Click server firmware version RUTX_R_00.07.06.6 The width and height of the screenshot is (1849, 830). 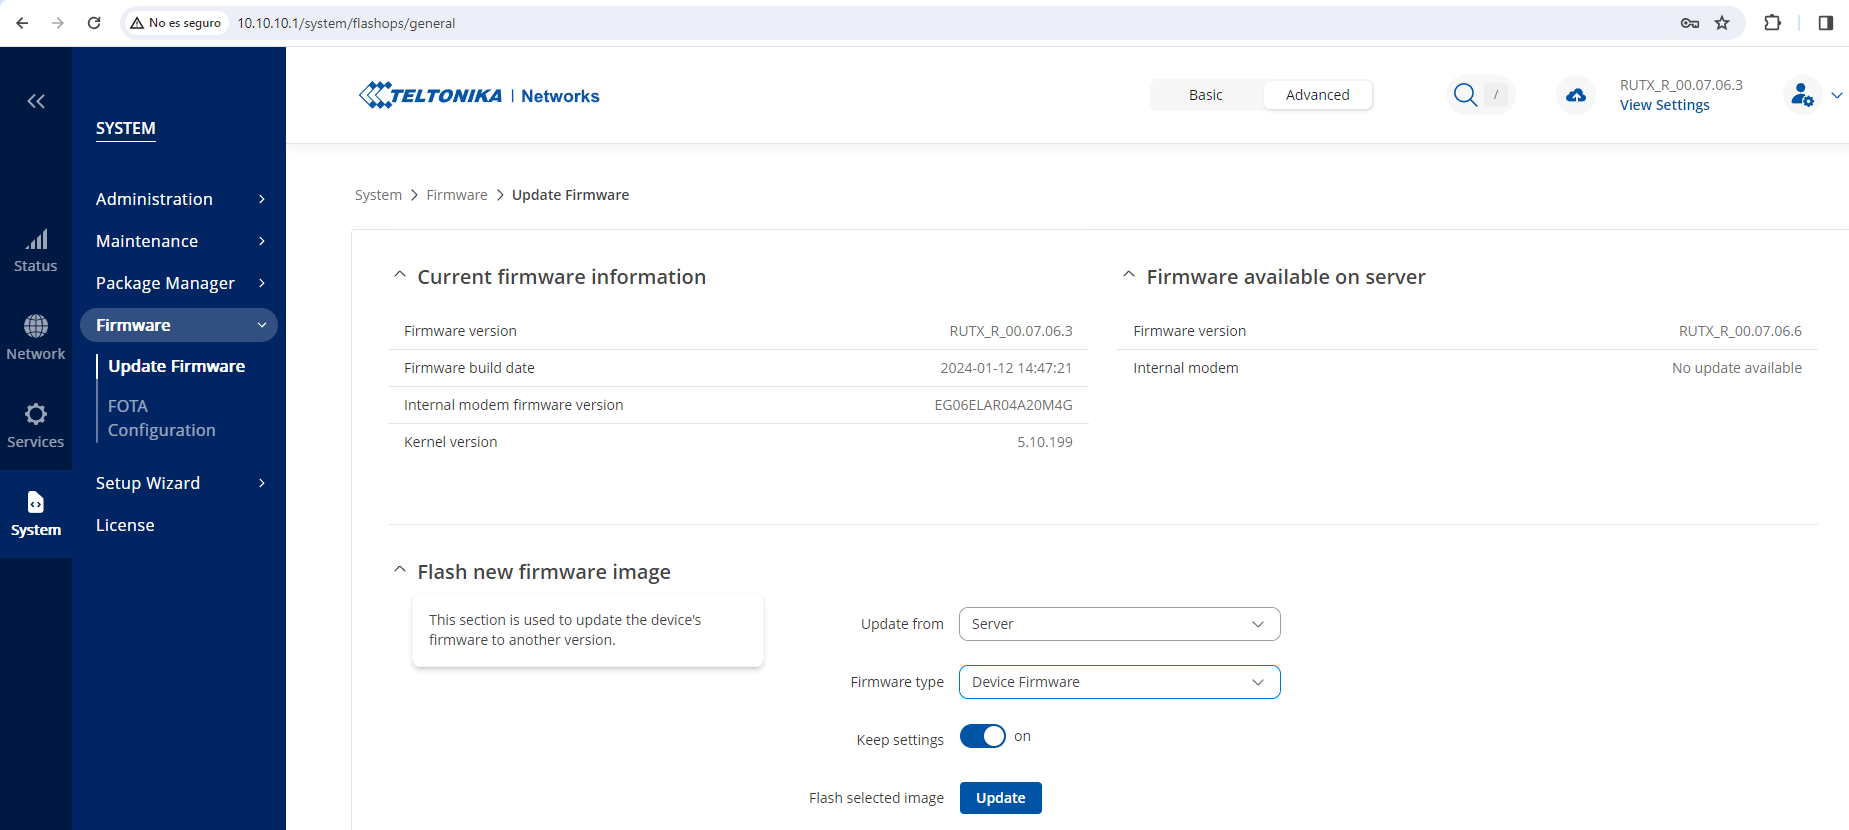[x=1740, y=331]
